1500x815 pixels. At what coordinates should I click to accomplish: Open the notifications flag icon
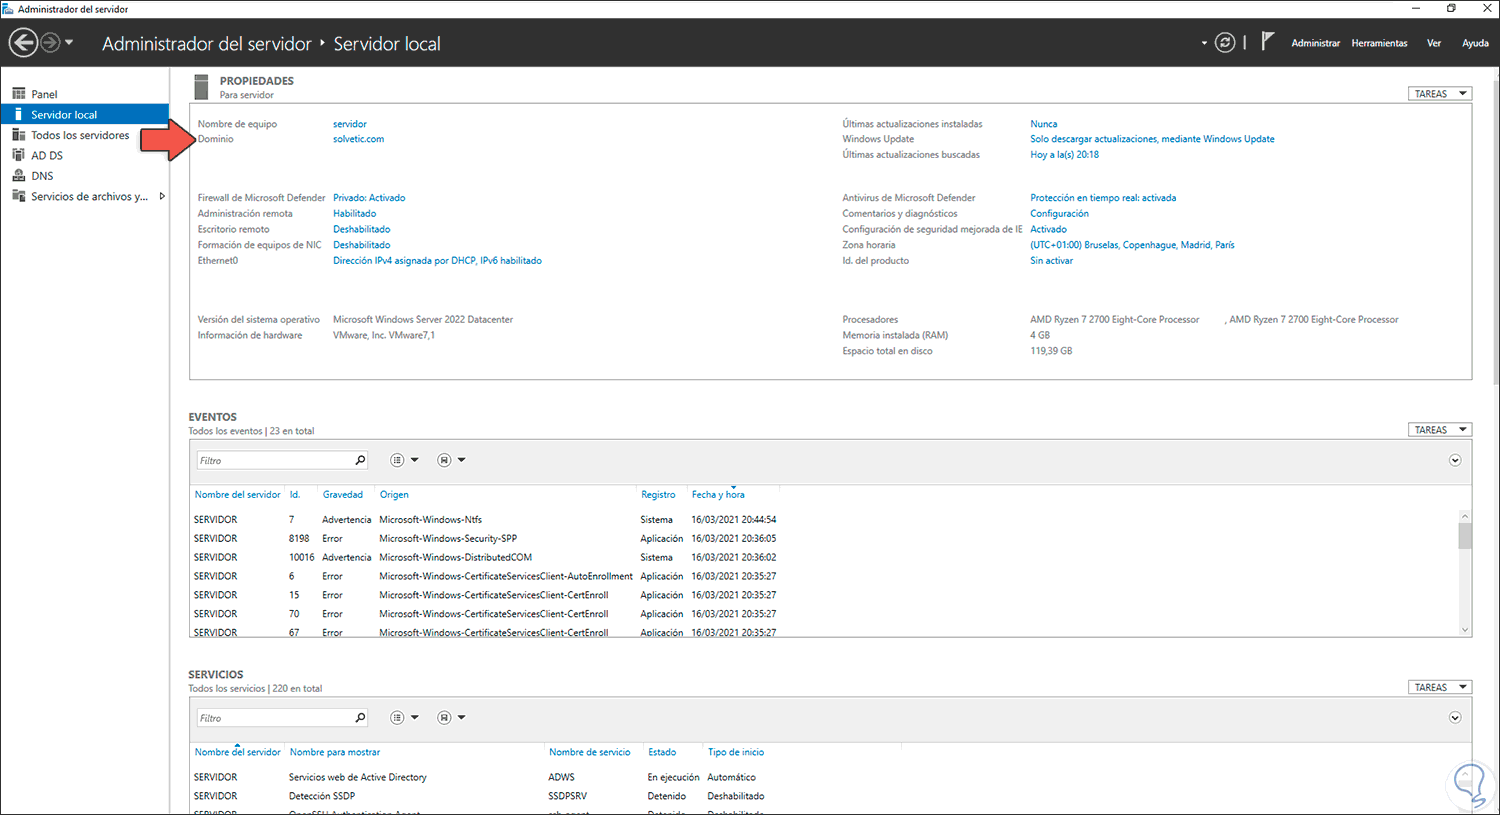(1267, 42)
